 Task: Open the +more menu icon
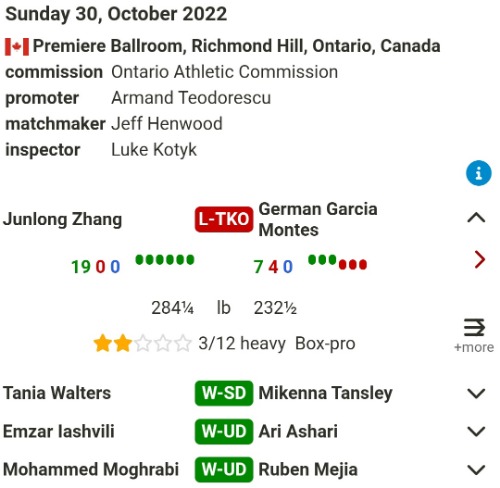tap(474, 335)
